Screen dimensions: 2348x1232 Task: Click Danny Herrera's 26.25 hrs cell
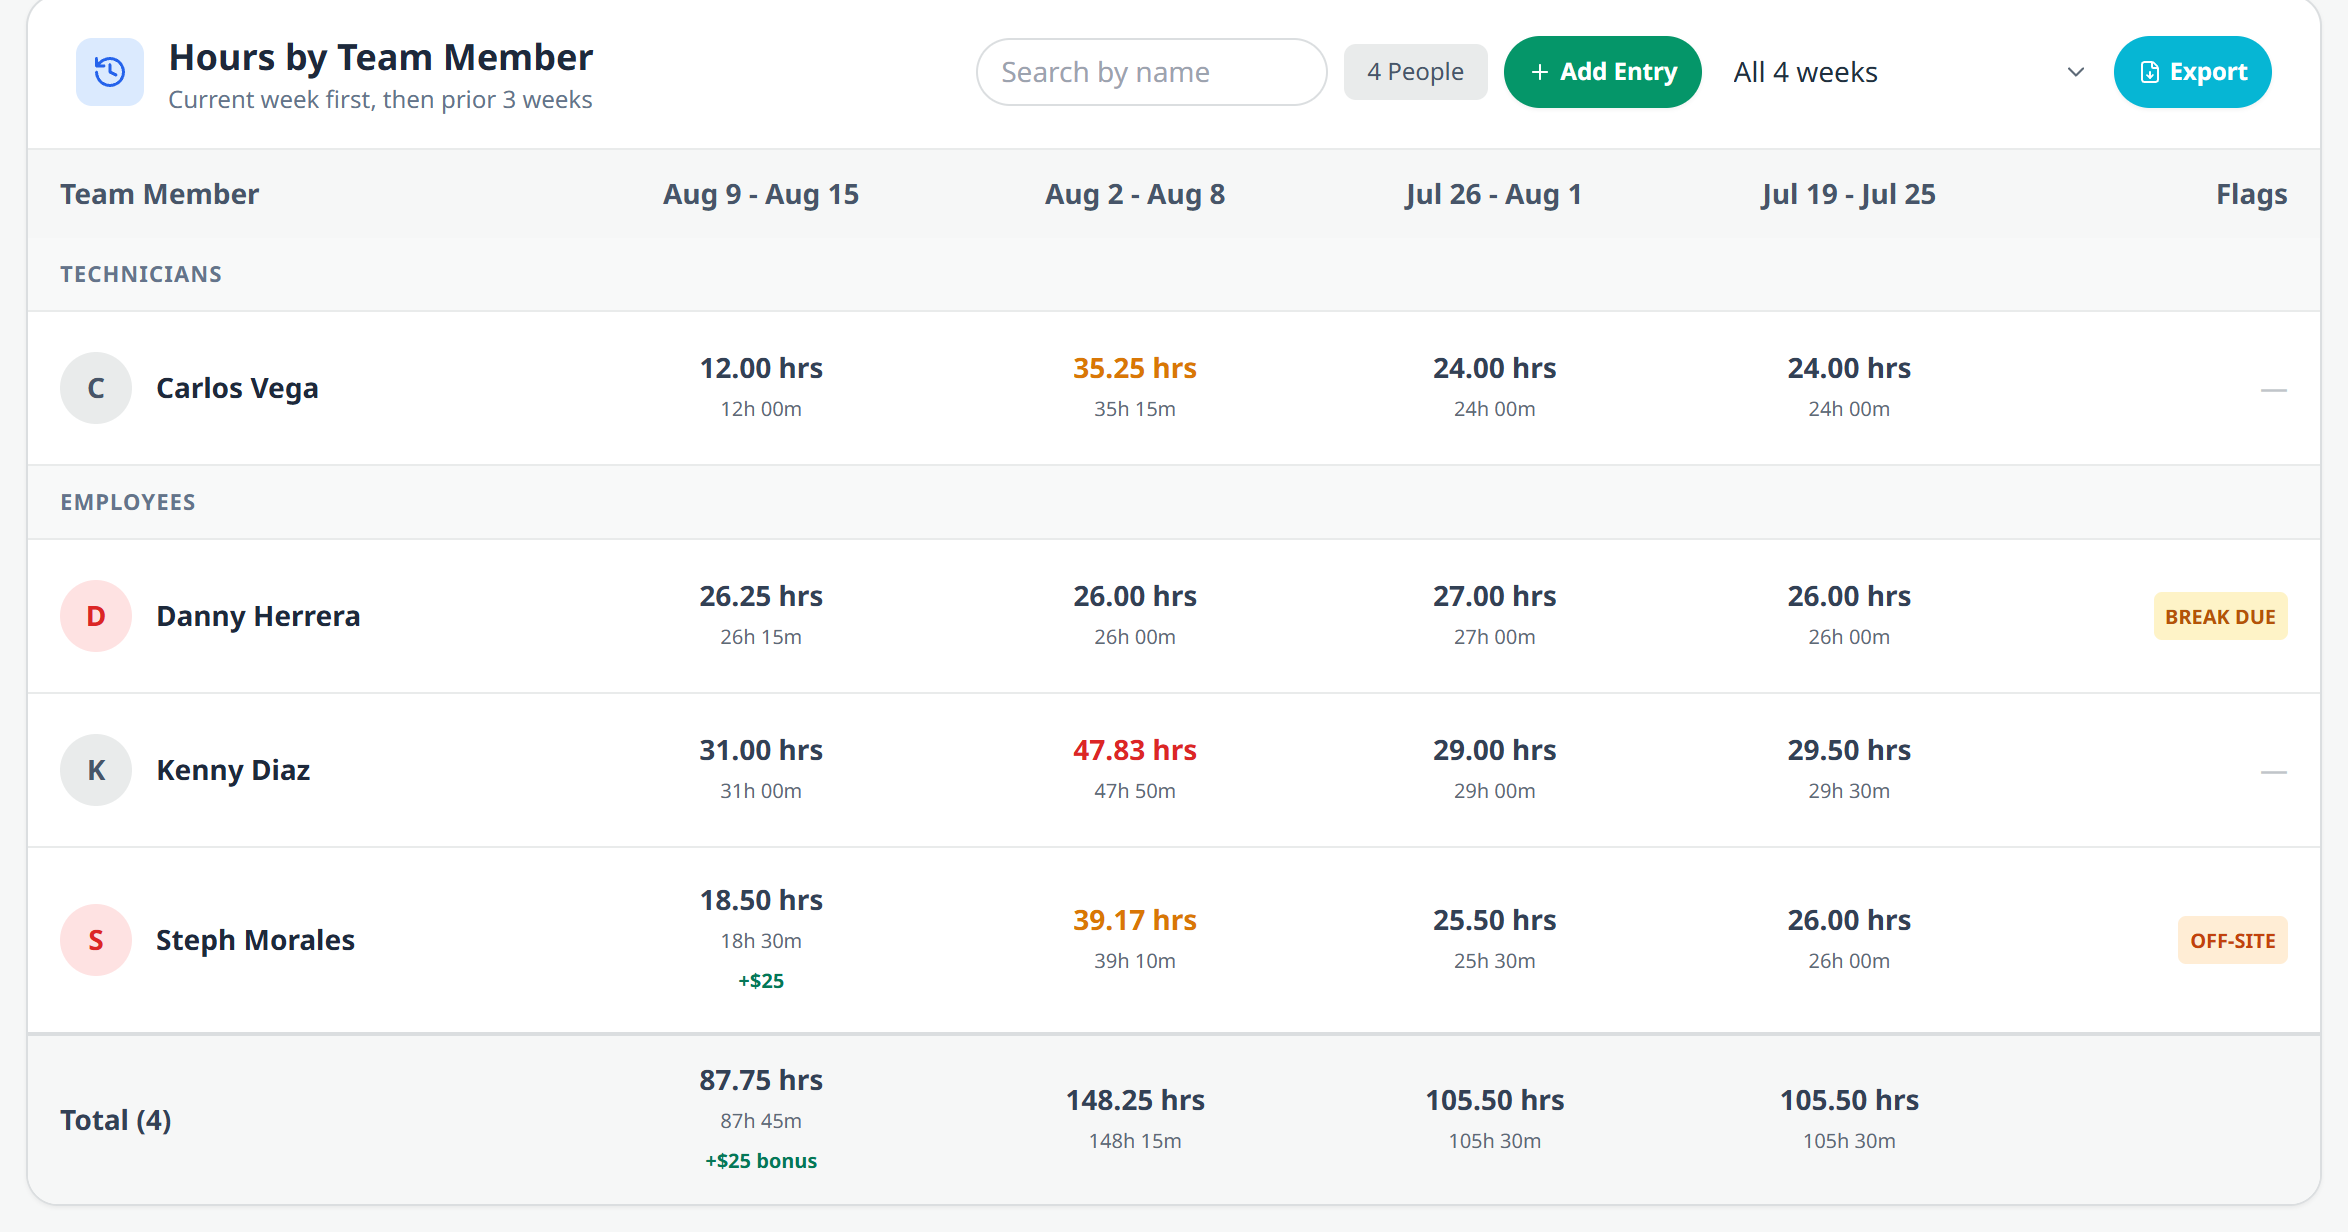pyautogui.click(x=761, y=596)
